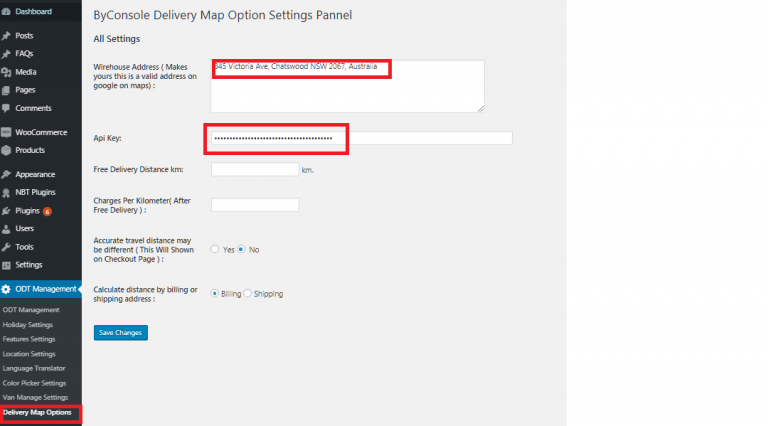Open Delivery Map Options submenu item
The height and width of the screenshot is (426, 768).
click(x=37, y=412)
